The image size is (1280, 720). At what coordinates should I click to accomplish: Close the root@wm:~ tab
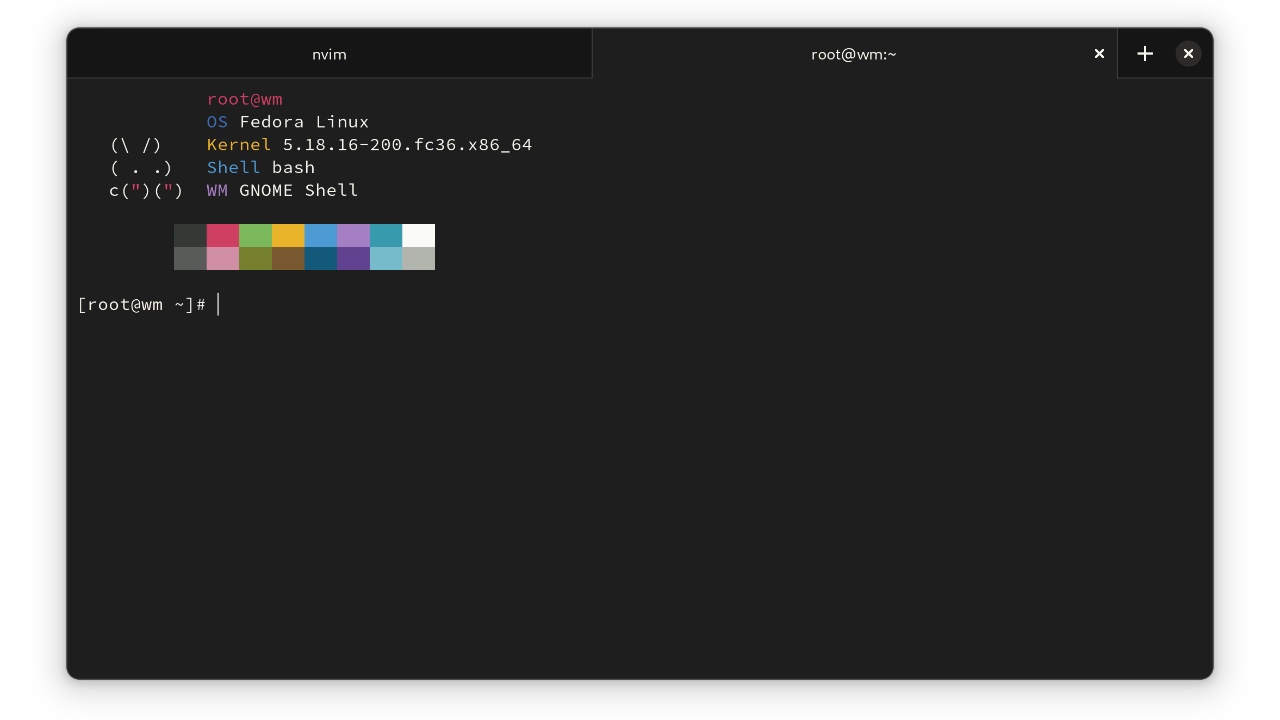pyautogui.click(x=1099, y=54)
